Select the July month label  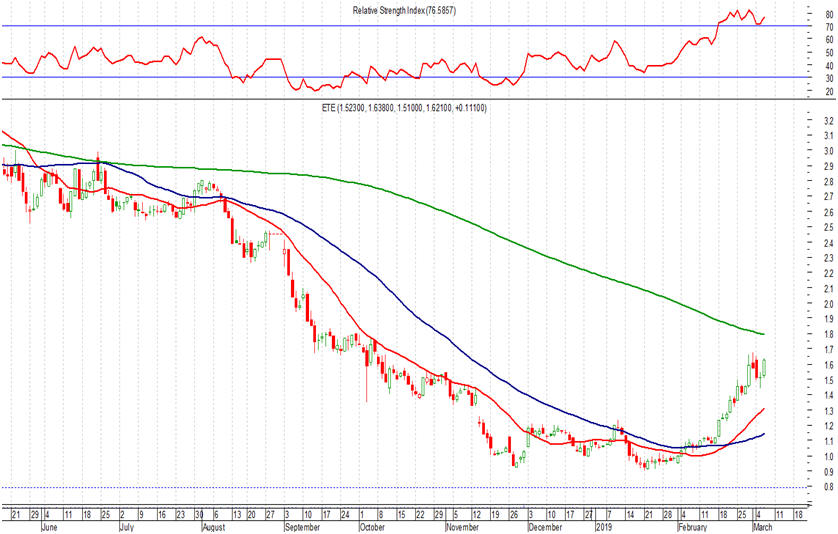tap(127, 527)
